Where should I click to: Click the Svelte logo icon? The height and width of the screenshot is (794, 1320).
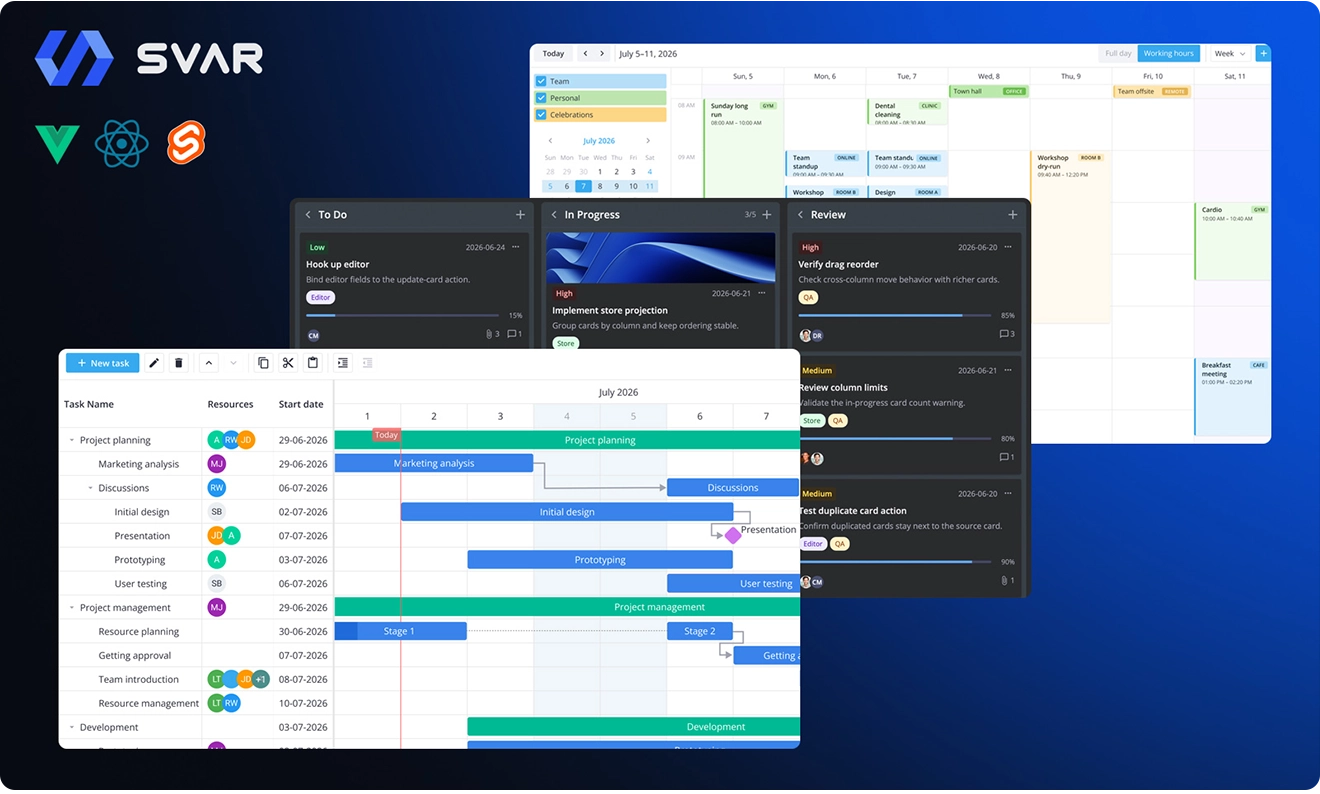(x=186, y=143)
